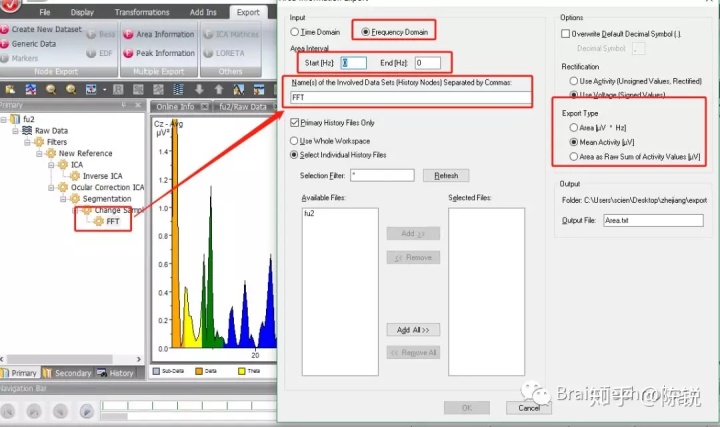The width and height of the screenshot is (720, 427).
Task: Click the clipboard paste toolbar icon
Action: [10, 89]
